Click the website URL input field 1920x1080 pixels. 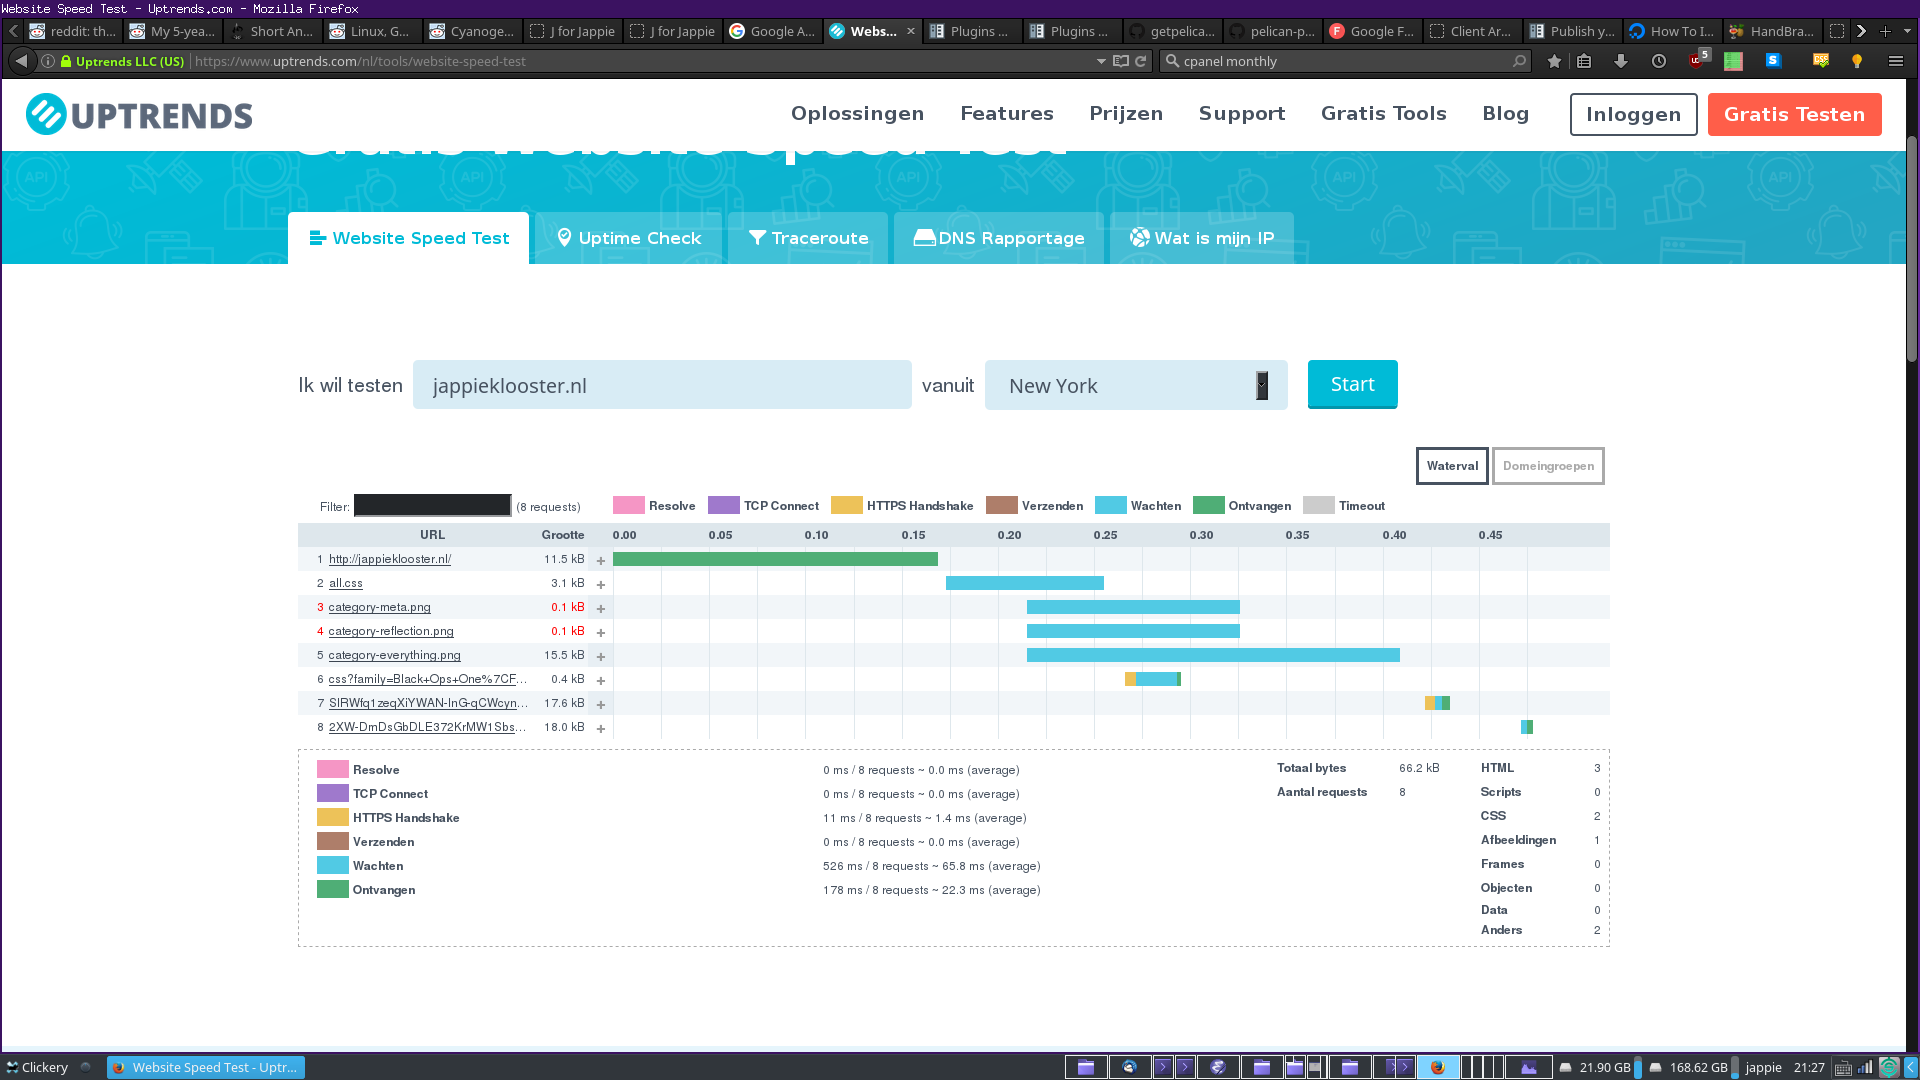(662, 385)
